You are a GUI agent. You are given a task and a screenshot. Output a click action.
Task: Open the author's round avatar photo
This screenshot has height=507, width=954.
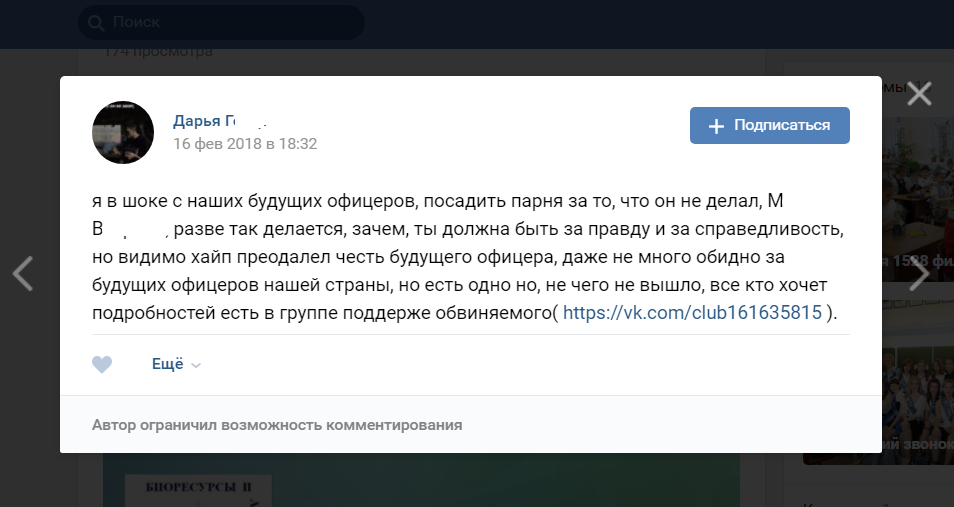tap(123, 132)
